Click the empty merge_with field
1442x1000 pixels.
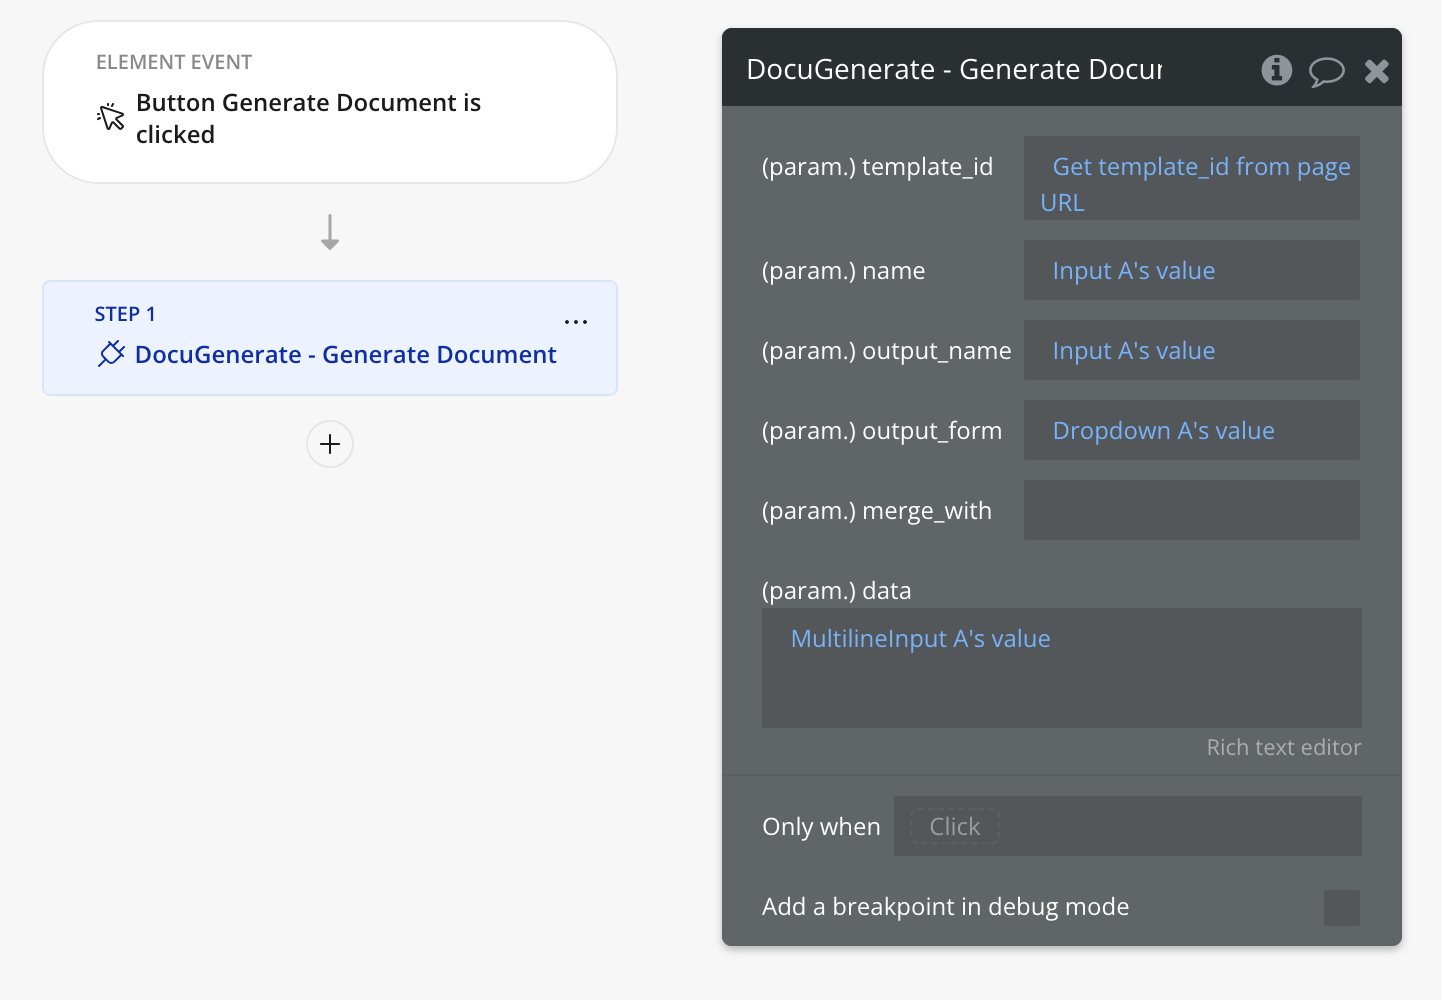click(1192, 510)
